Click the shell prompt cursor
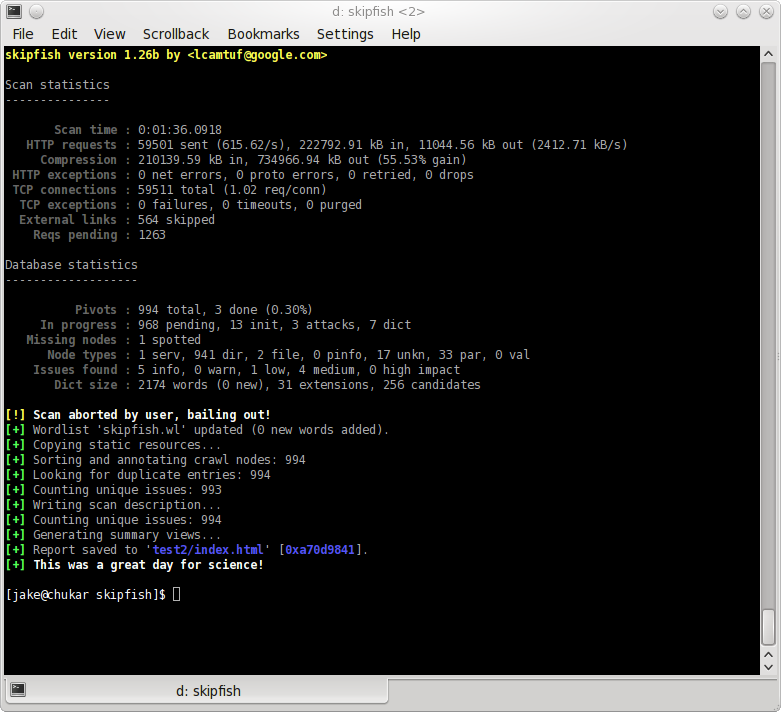This screenshot has width=781, height=712. 177,595
